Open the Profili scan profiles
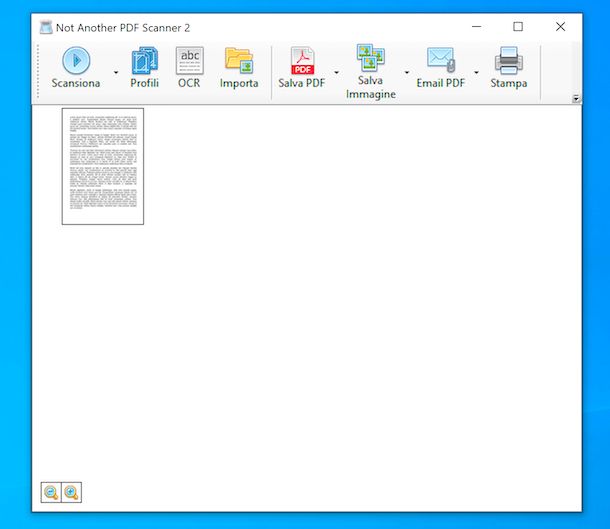 coord(144,68)
